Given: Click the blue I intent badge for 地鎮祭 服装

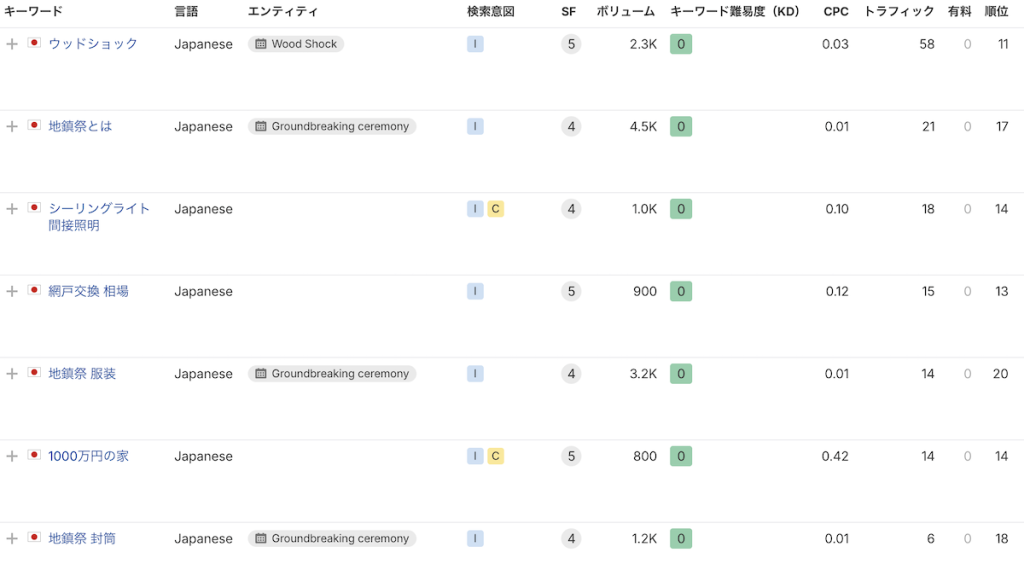Looking at the screenshot, I should tap(475, 374).
